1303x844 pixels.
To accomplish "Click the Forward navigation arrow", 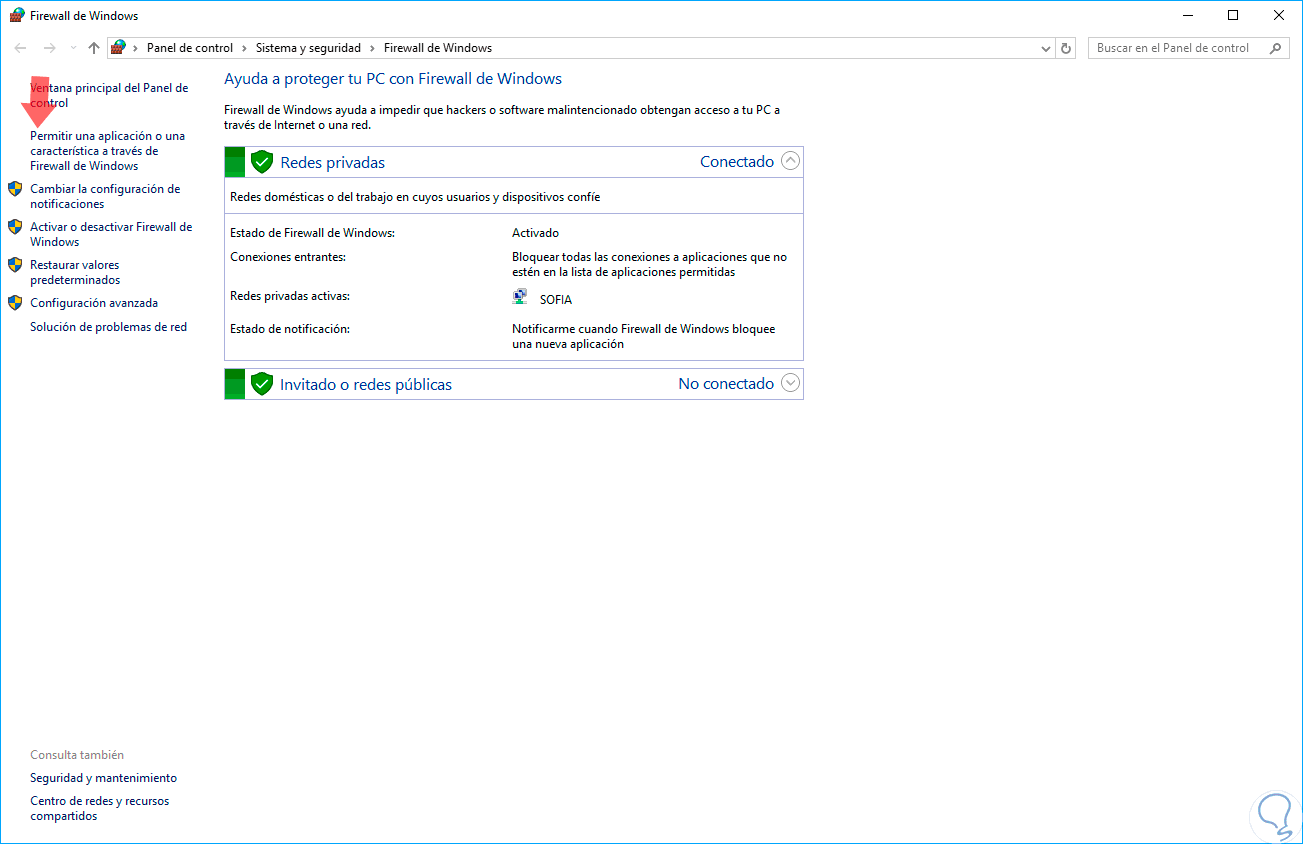I will (49, 48).
